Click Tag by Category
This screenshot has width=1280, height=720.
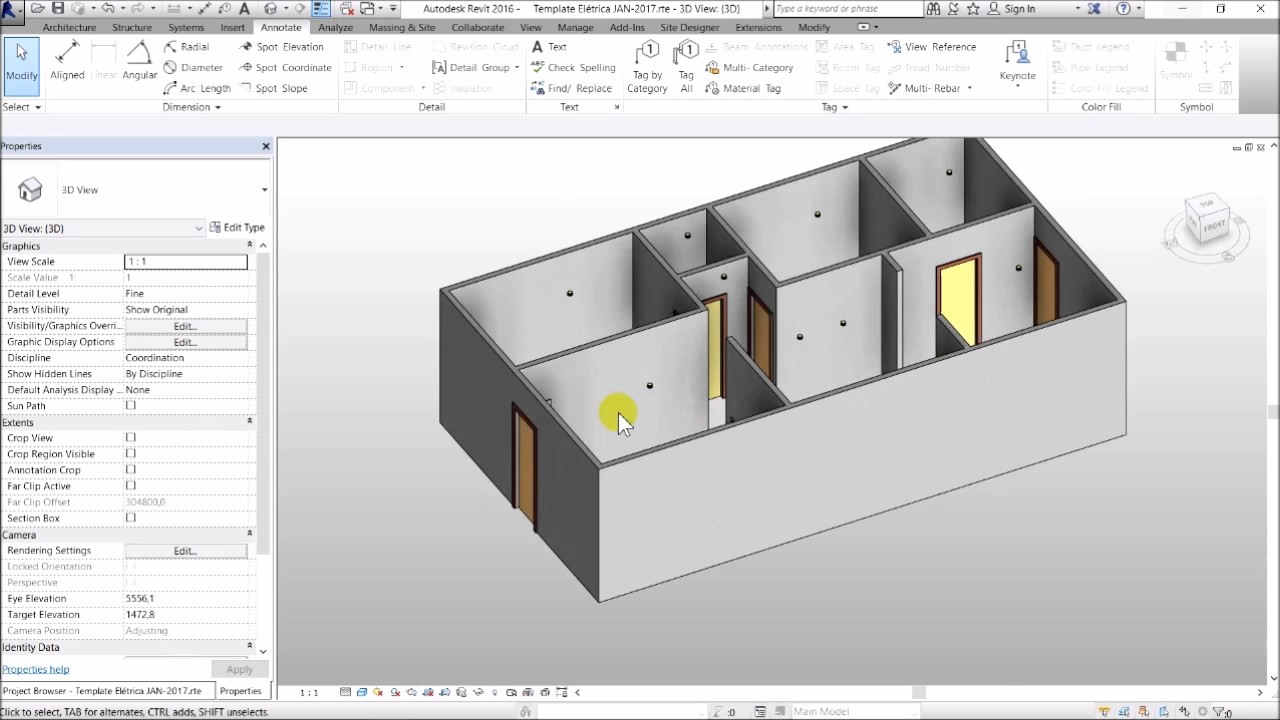click(647, 67)
